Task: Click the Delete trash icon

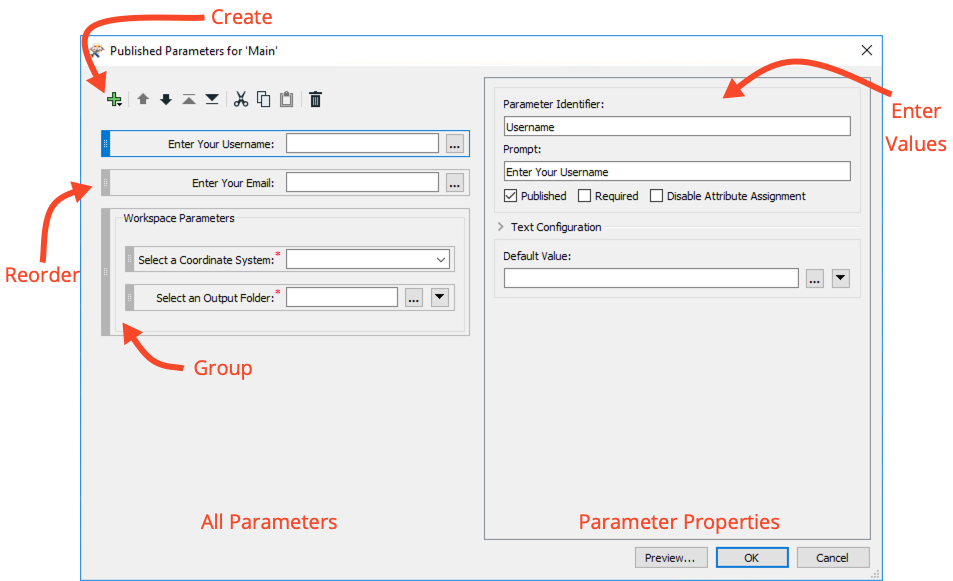Action: point(315,99)
